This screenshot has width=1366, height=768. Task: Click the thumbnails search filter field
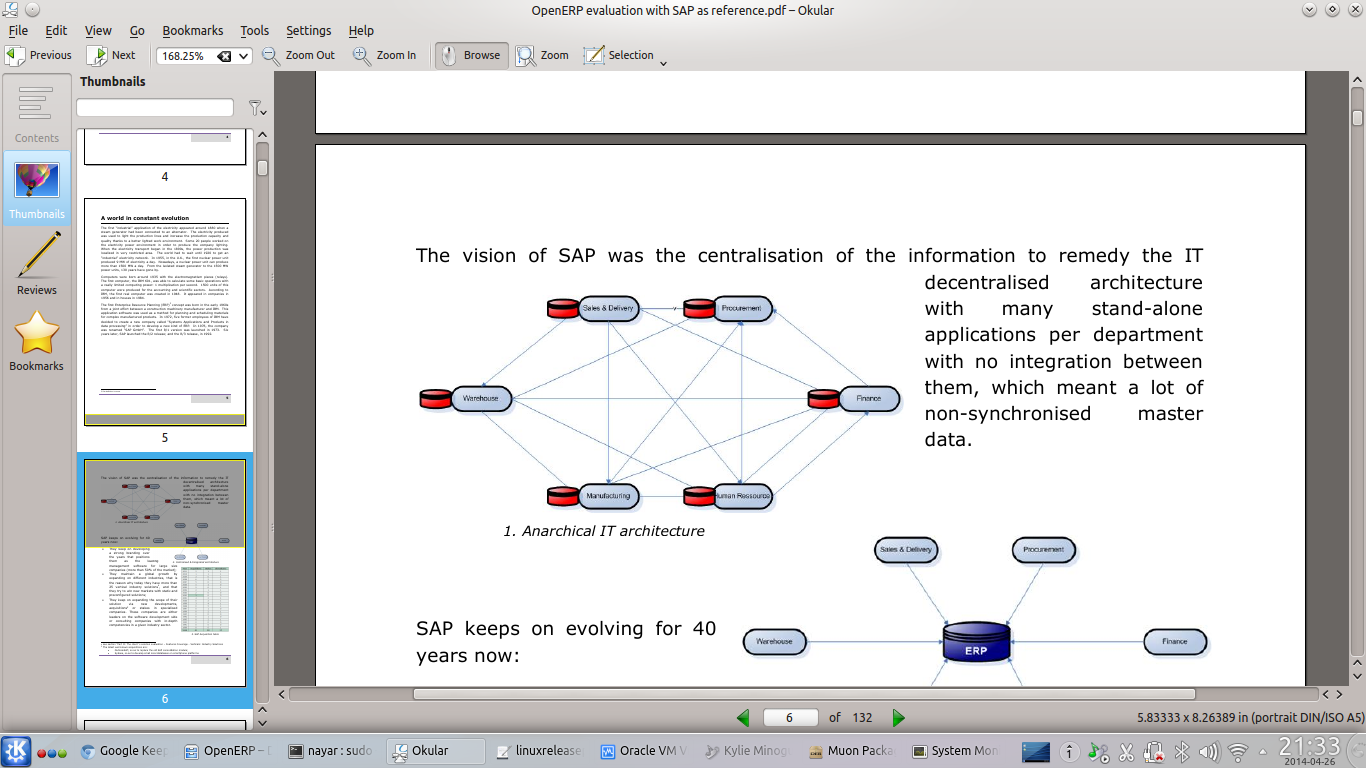(155, 107)
